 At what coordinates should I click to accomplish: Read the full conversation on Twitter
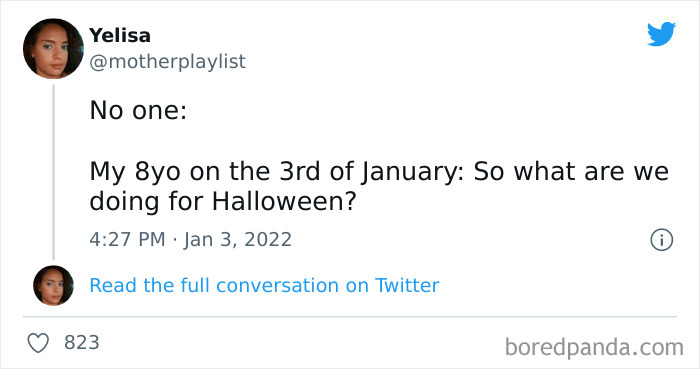point(264,286)
